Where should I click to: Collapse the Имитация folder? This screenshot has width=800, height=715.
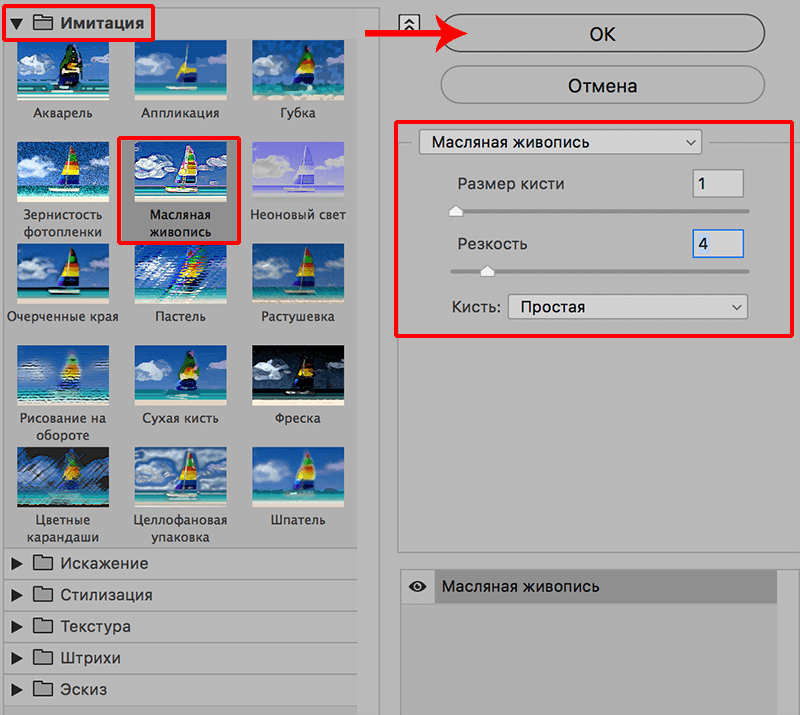point(17,22)
